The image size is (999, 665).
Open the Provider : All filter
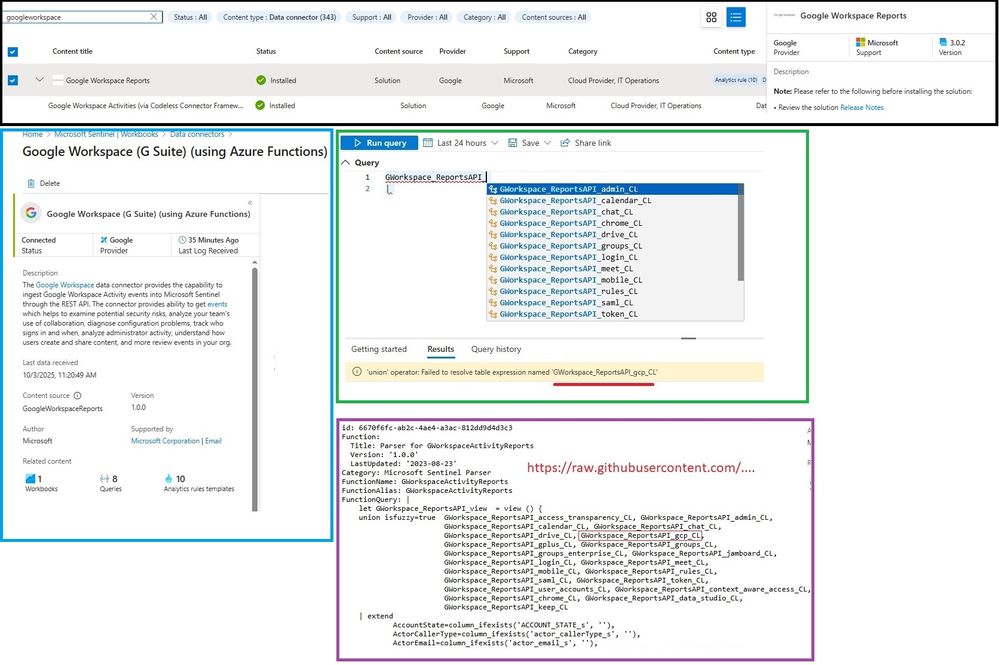tap(427, 17)
